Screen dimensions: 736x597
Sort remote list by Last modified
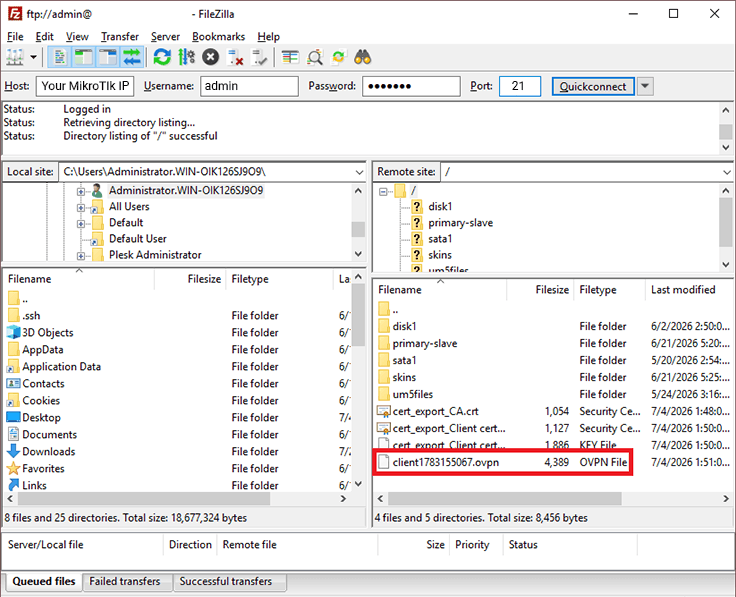682,290
